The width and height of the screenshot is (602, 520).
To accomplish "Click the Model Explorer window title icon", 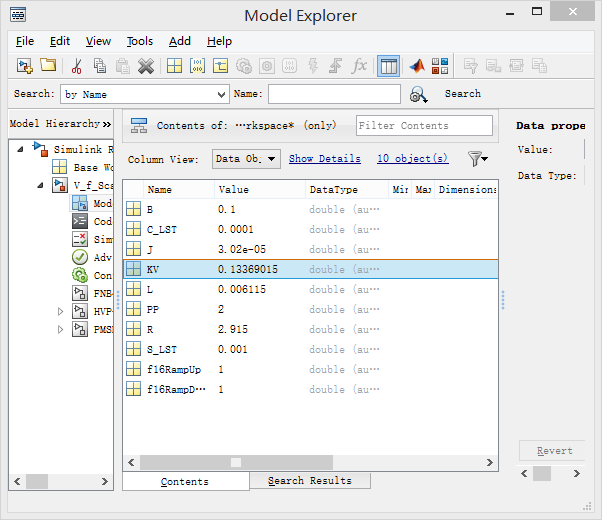I will 18,15.
